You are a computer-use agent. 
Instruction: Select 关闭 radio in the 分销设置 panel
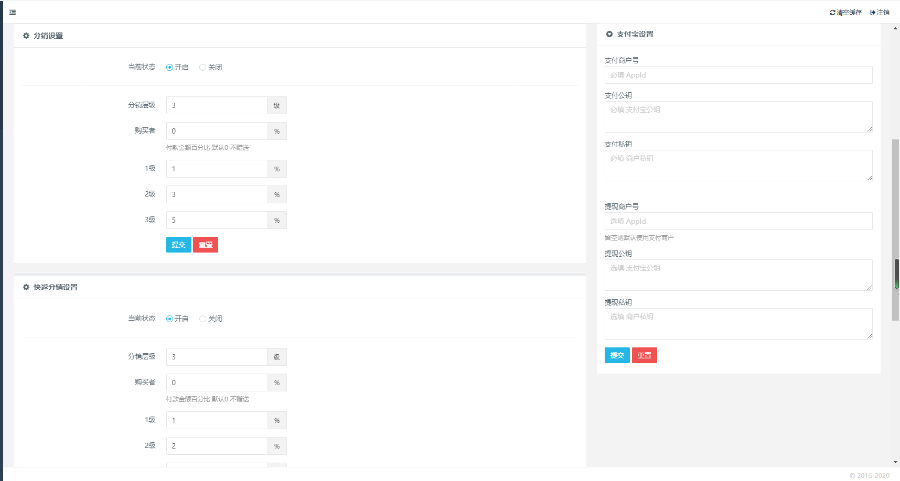(202, 67)
